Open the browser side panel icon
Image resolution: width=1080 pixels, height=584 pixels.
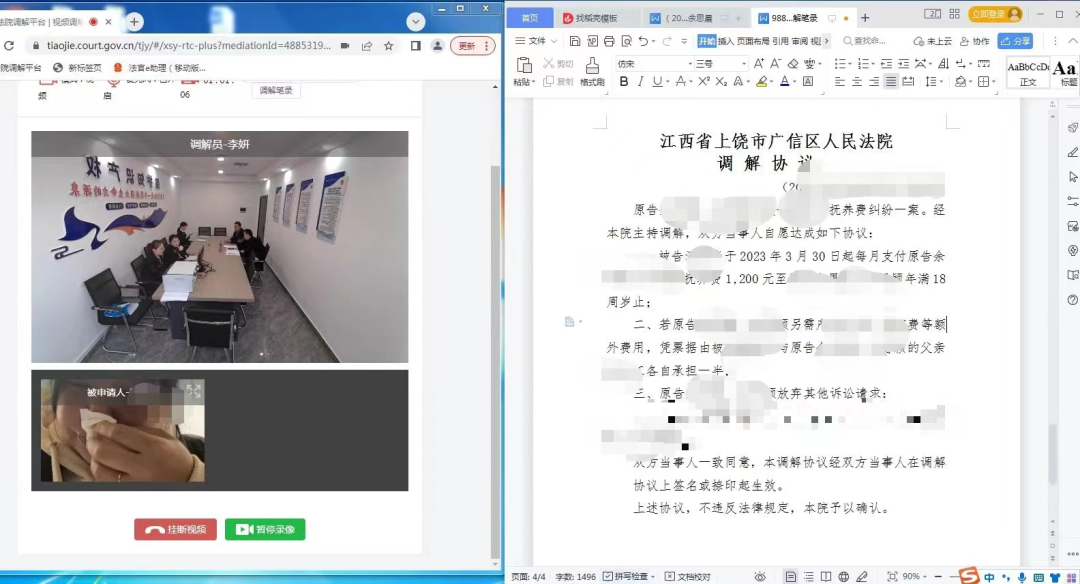click(x=415, y=45)
